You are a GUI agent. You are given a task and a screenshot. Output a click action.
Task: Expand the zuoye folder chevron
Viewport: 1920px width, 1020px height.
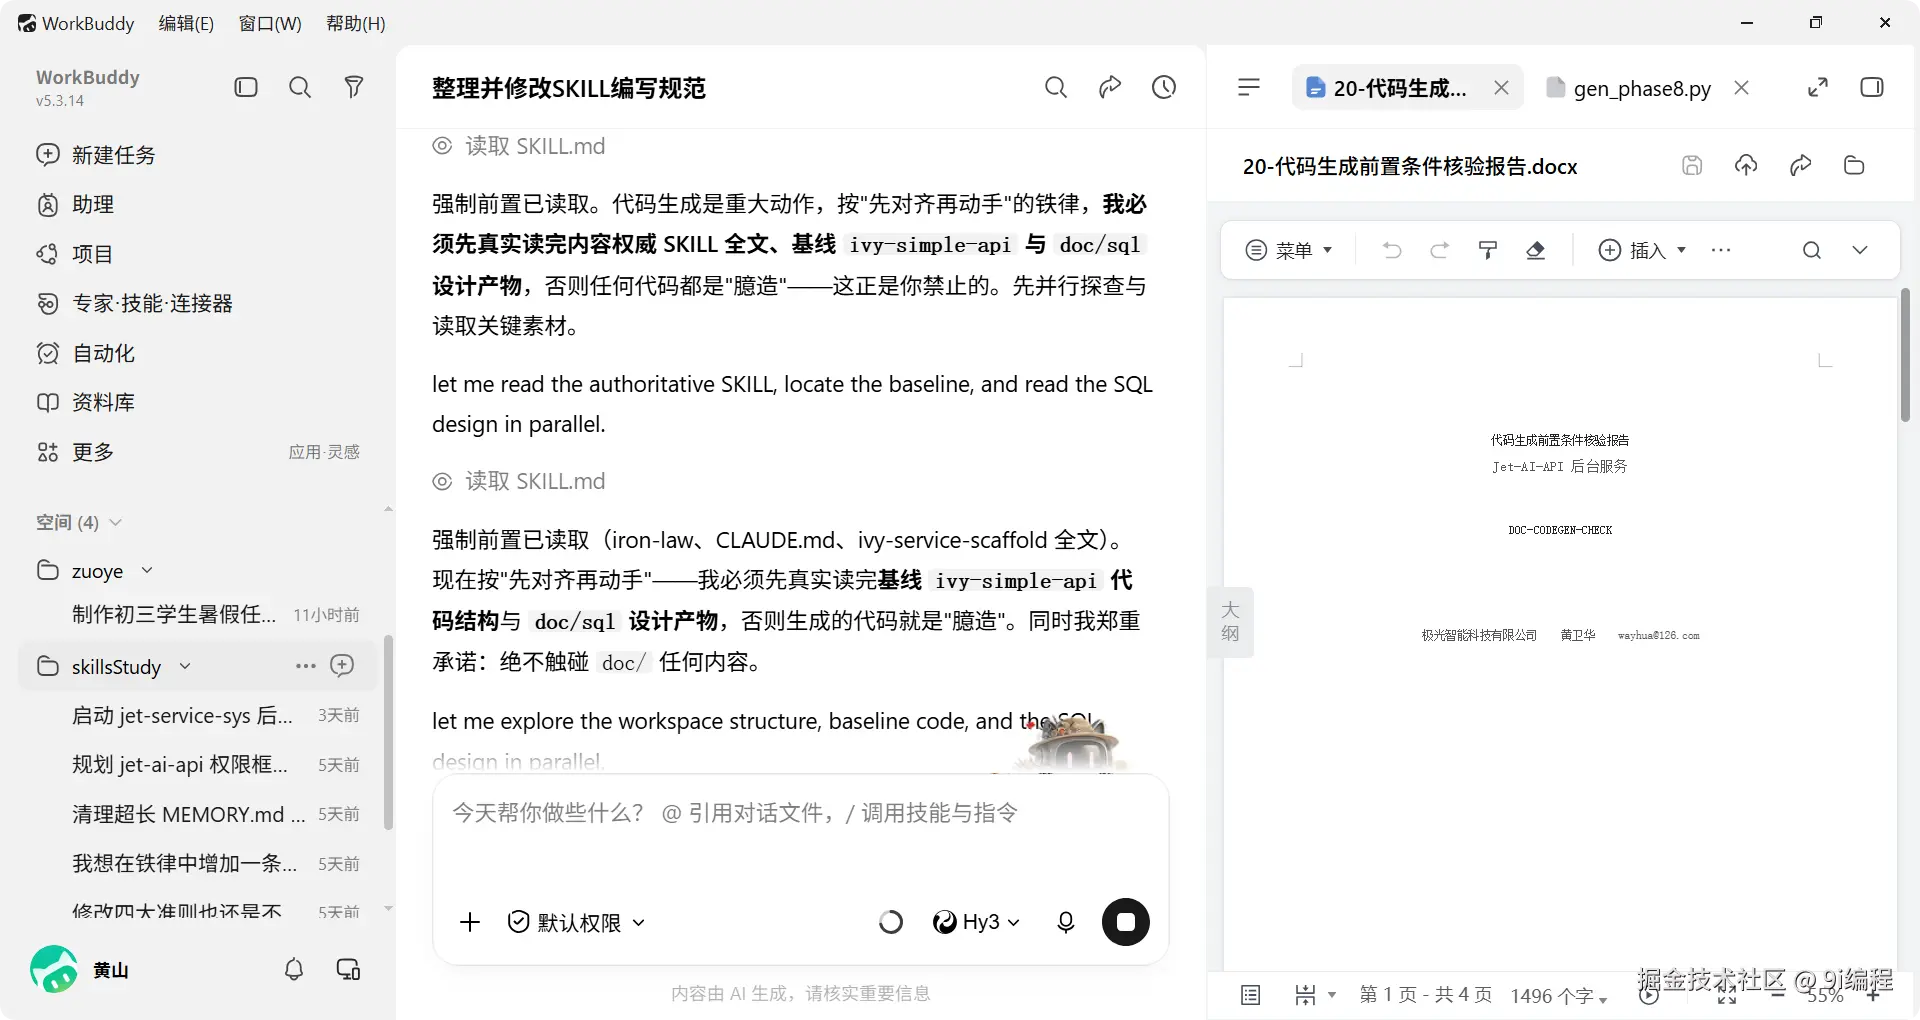147,570
